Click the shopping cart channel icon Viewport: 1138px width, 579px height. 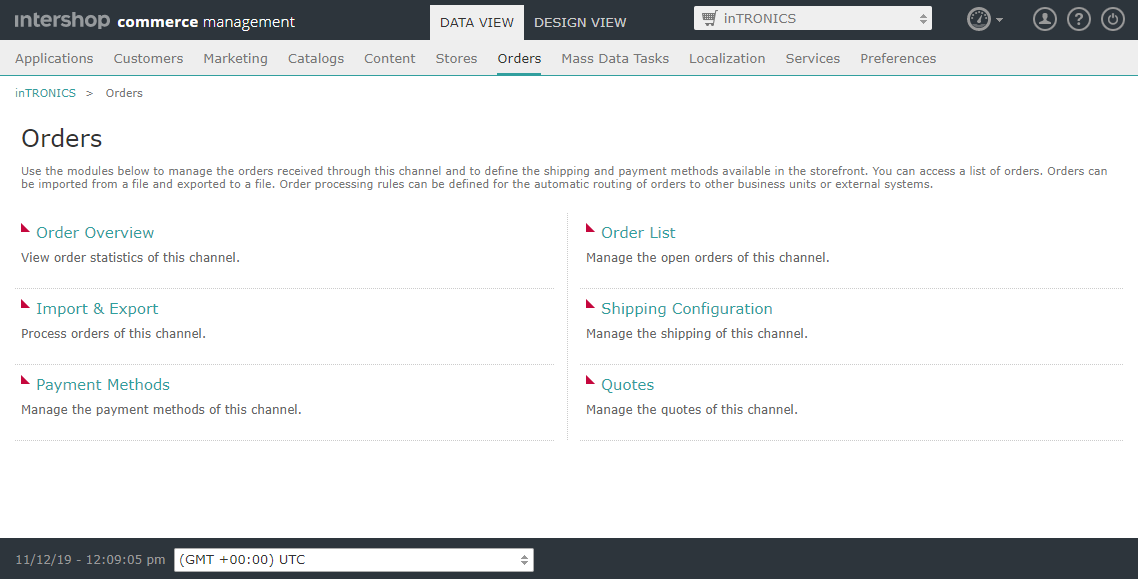coord(712,17)
